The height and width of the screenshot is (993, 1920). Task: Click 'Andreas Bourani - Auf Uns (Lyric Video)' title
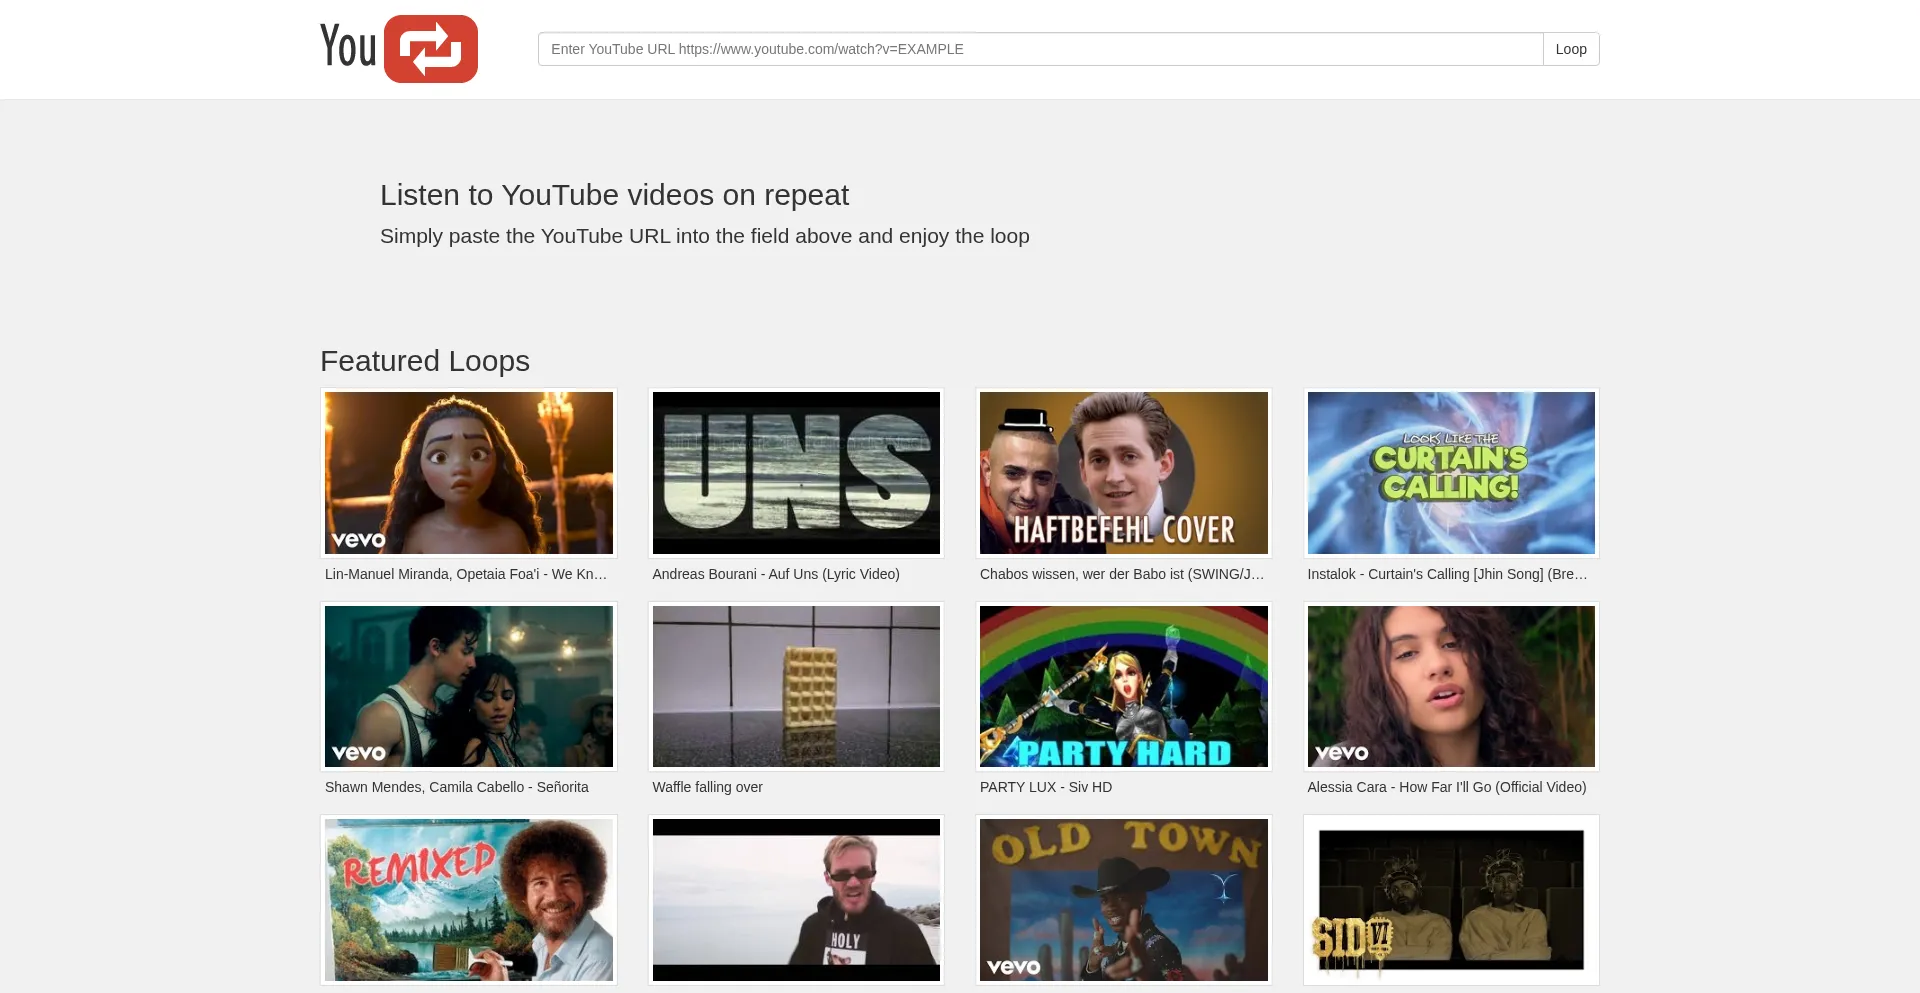click(x=776, y=574)
